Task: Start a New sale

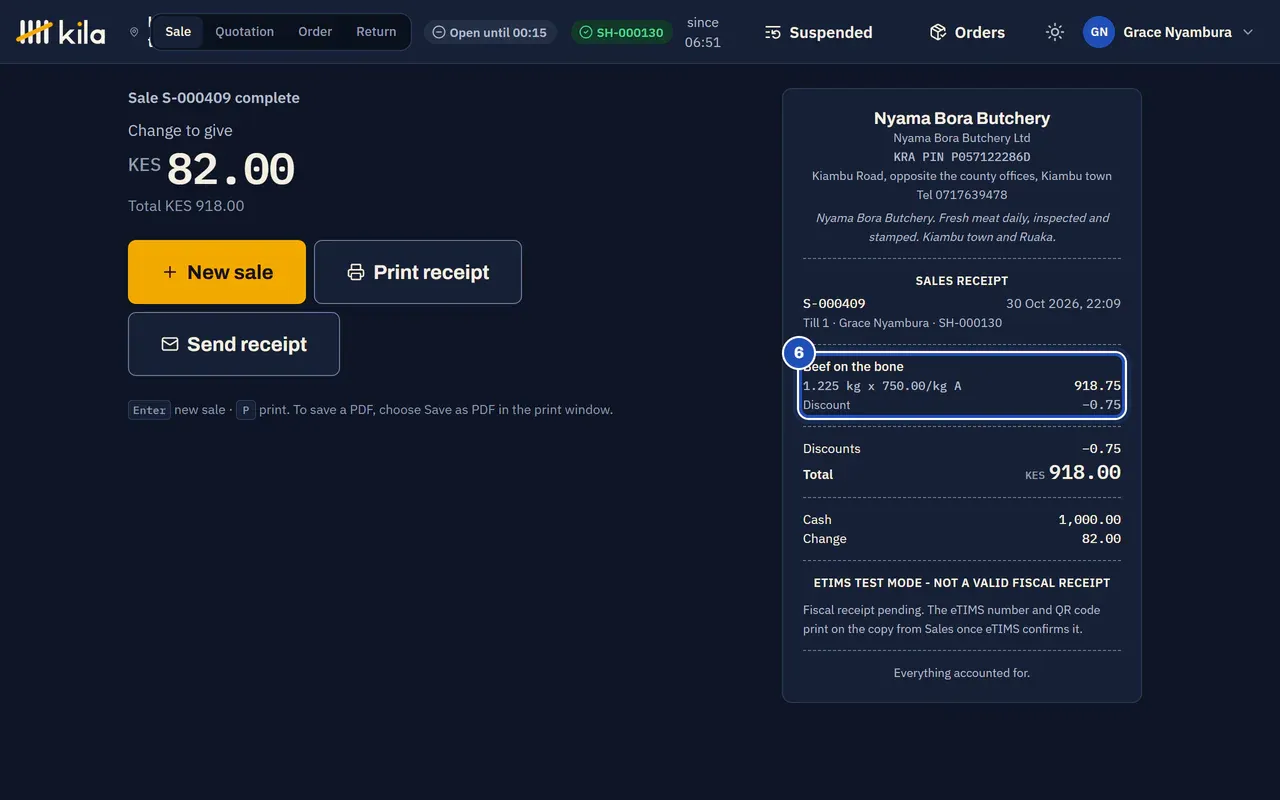Action: (217, 272)
